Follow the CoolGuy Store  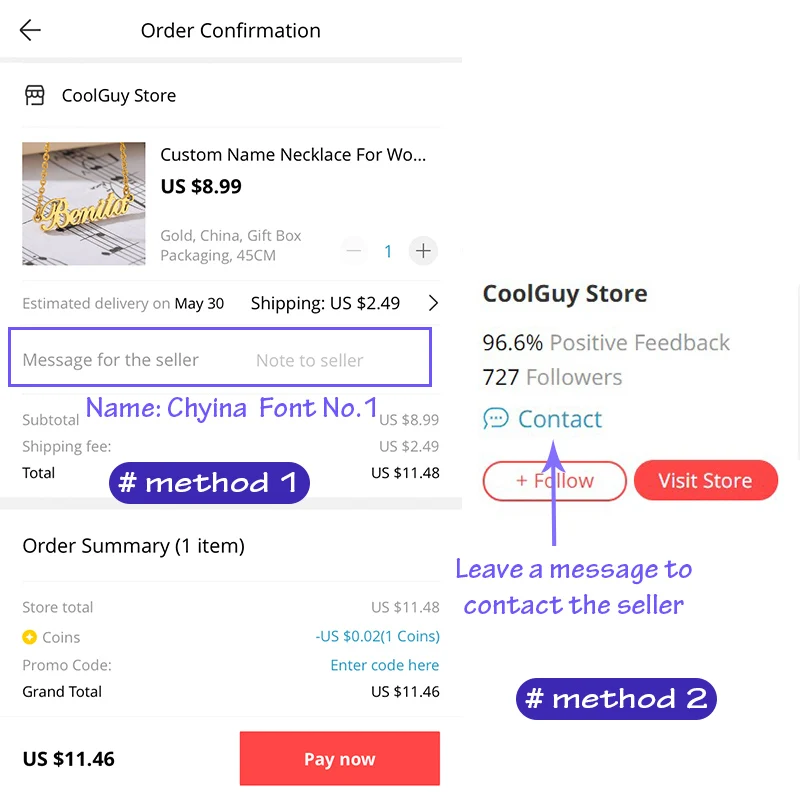(554, 481)
